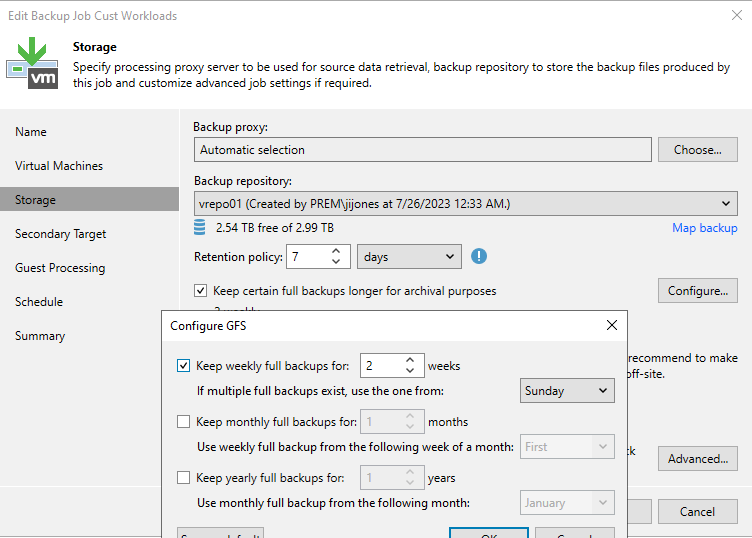Select the Schedule step in sidebar
Screen dimensions: 752x538
tap(39, 302)
